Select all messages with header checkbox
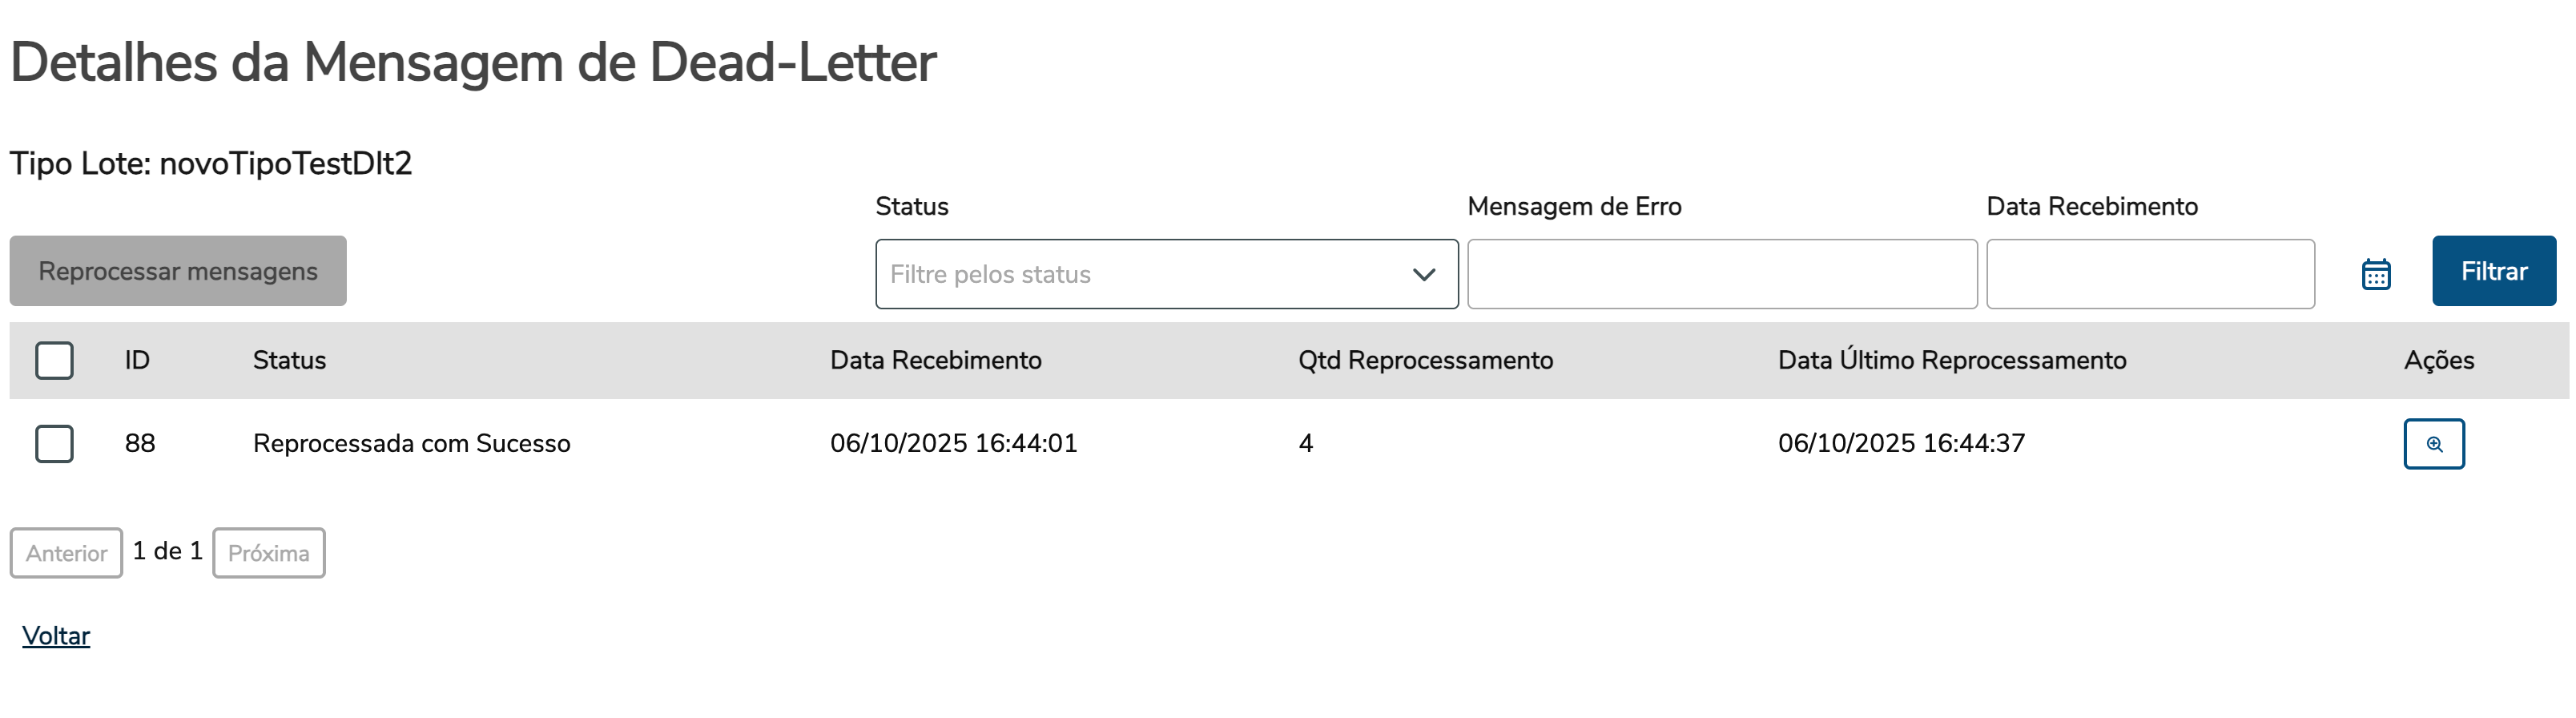 coord(54,360)
